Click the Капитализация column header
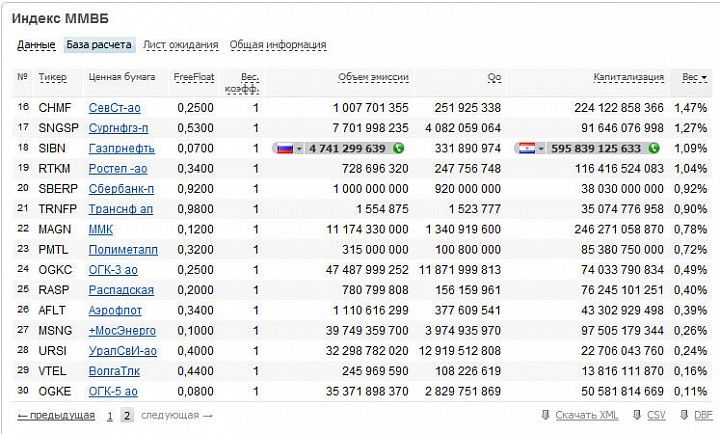 (x=629, y=77)
